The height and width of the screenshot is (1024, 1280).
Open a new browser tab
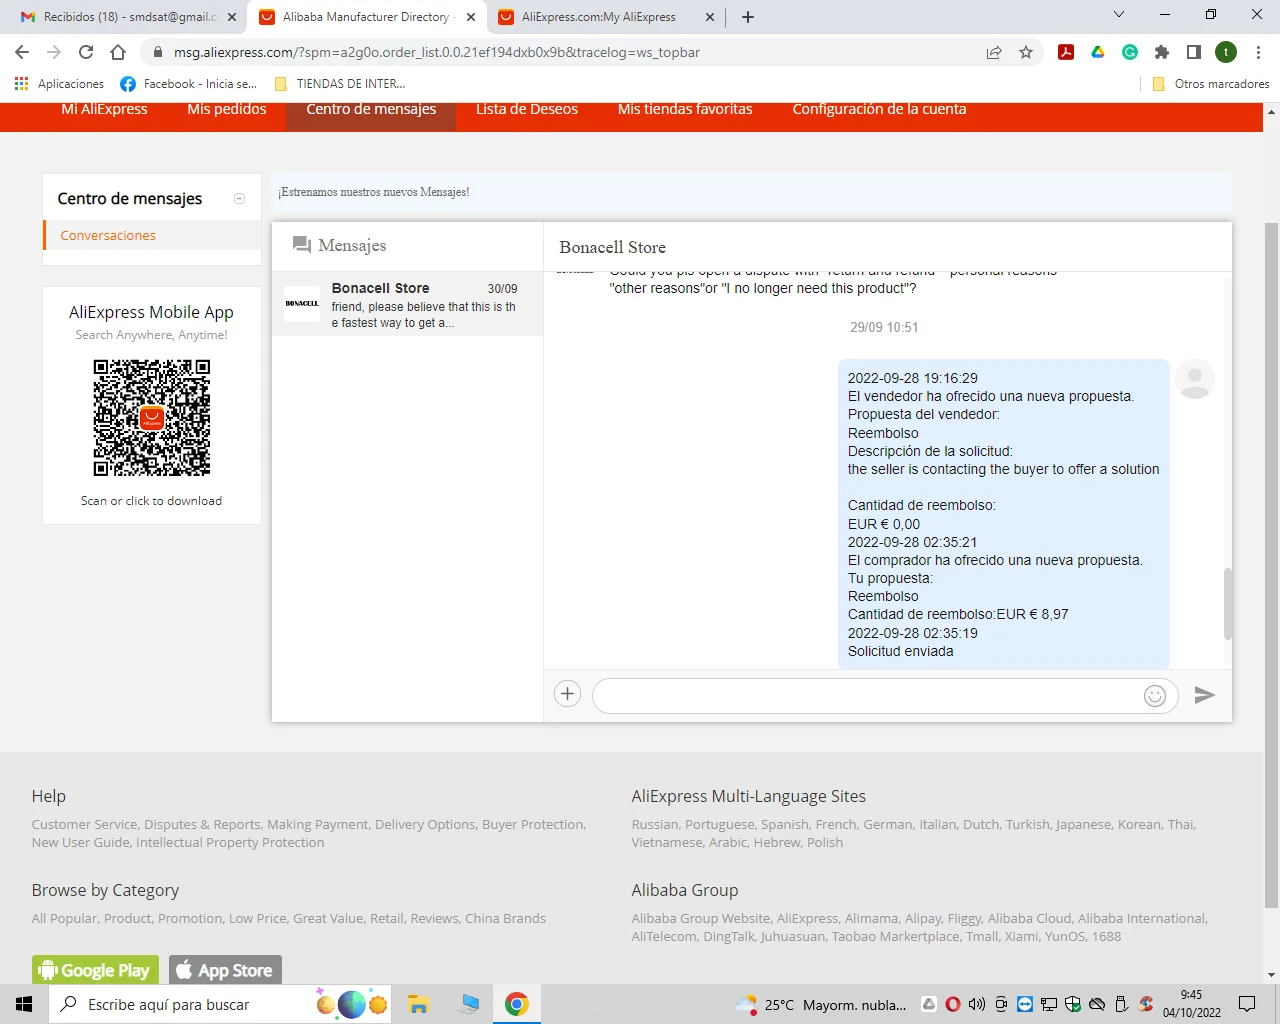point(748,16)
